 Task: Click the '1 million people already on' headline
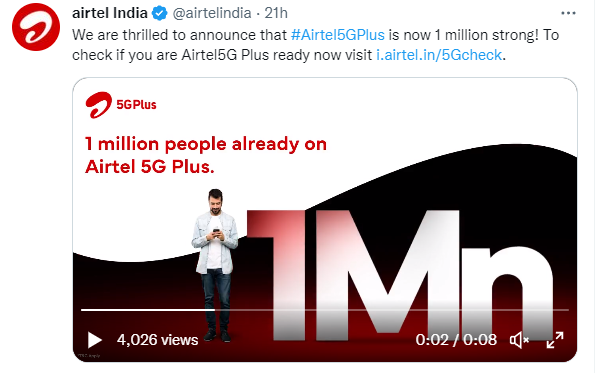point(206,144)
